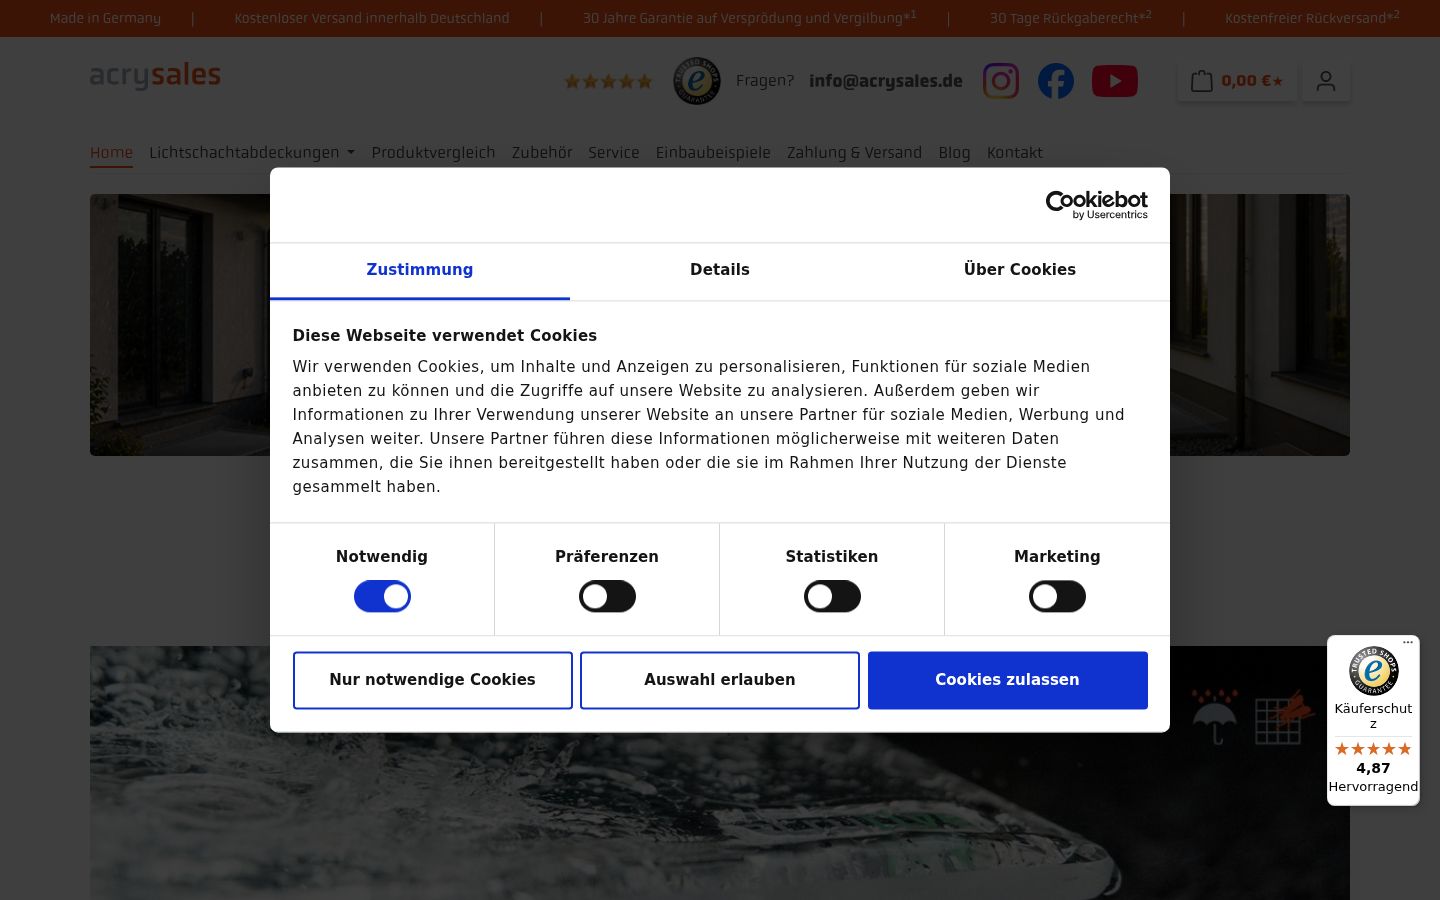Image resolution: width=1440 pixels, height=900 pixels.
Task: Click the Made in Germany banner text
Action: pos(105,18)
